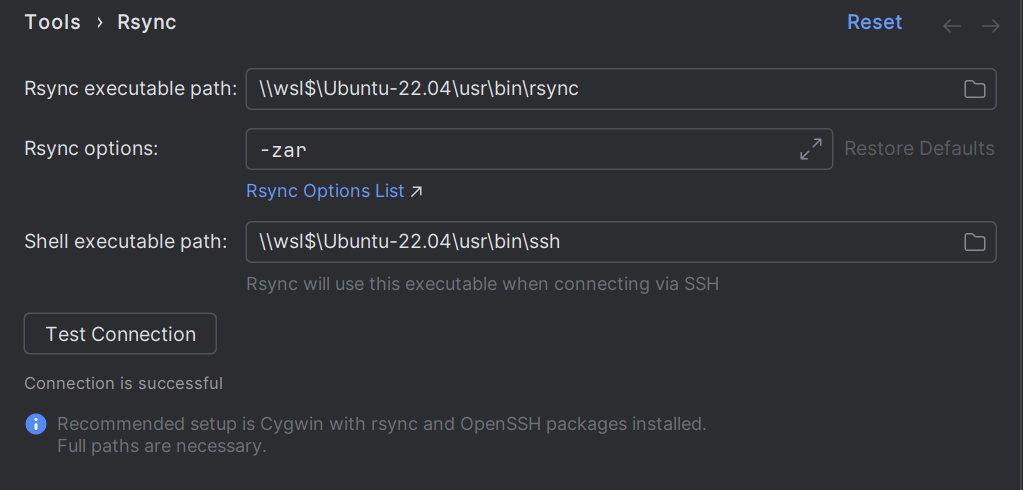Click the breadcrumb chevron after Tools
Viewport: 1023px width, 490px height.
pos(100,23)
